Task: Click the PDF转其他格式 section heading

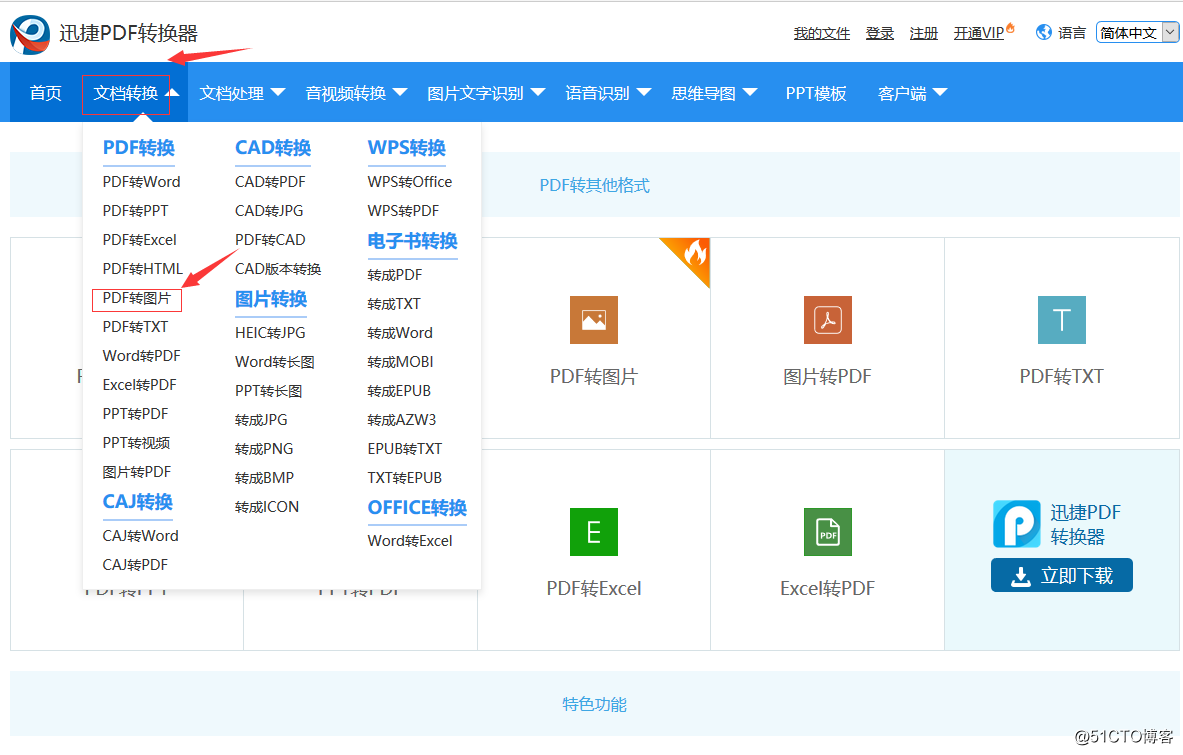Action: click(595, 186)
